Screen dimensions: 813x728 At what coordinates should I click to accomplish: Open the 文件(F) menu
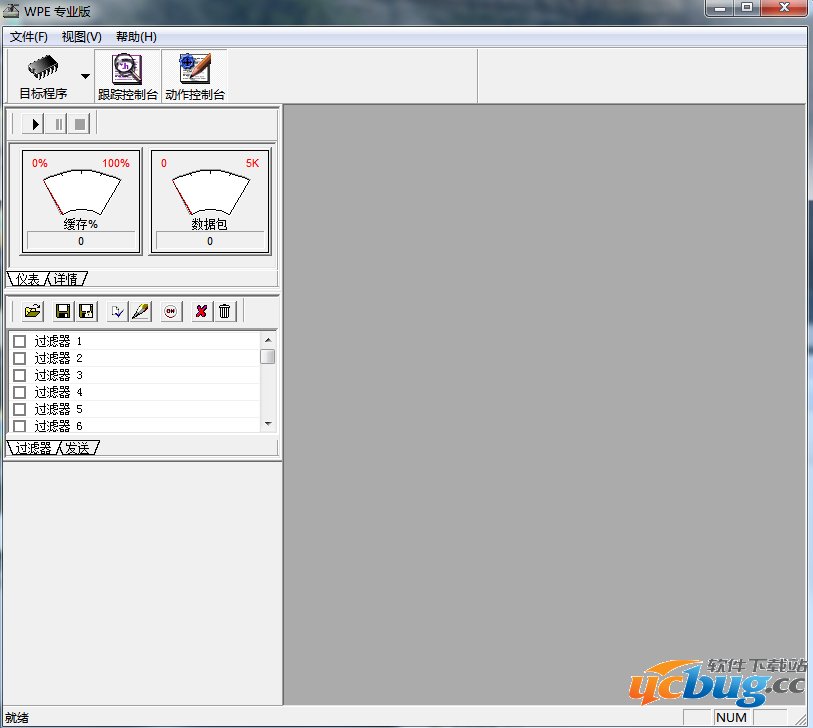29,37
